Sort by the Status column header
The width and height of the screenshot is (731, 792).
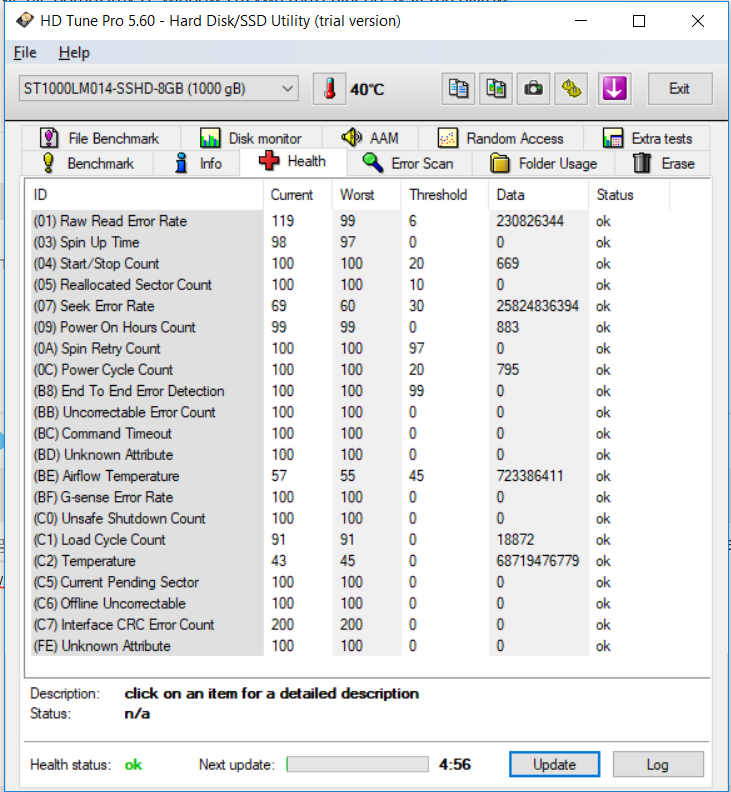point(629,195)
